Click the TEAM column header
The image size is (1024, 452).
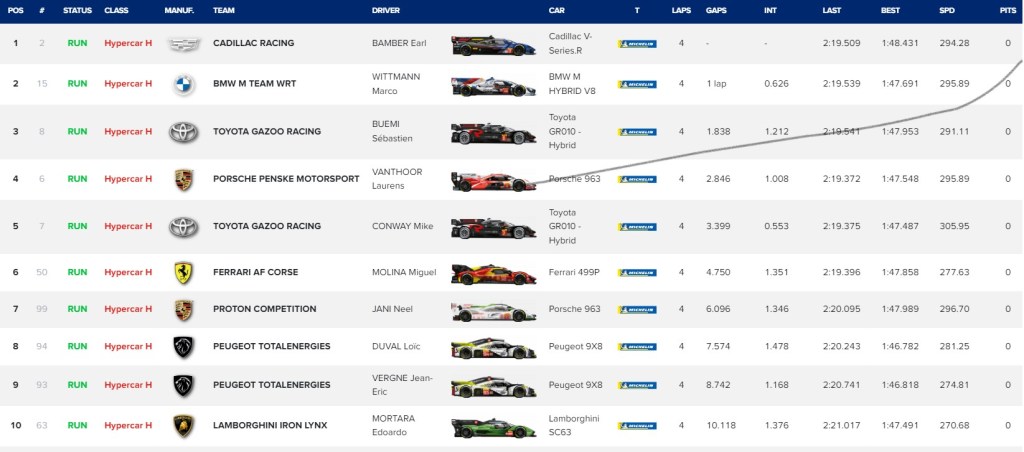(x=223, y=10)
